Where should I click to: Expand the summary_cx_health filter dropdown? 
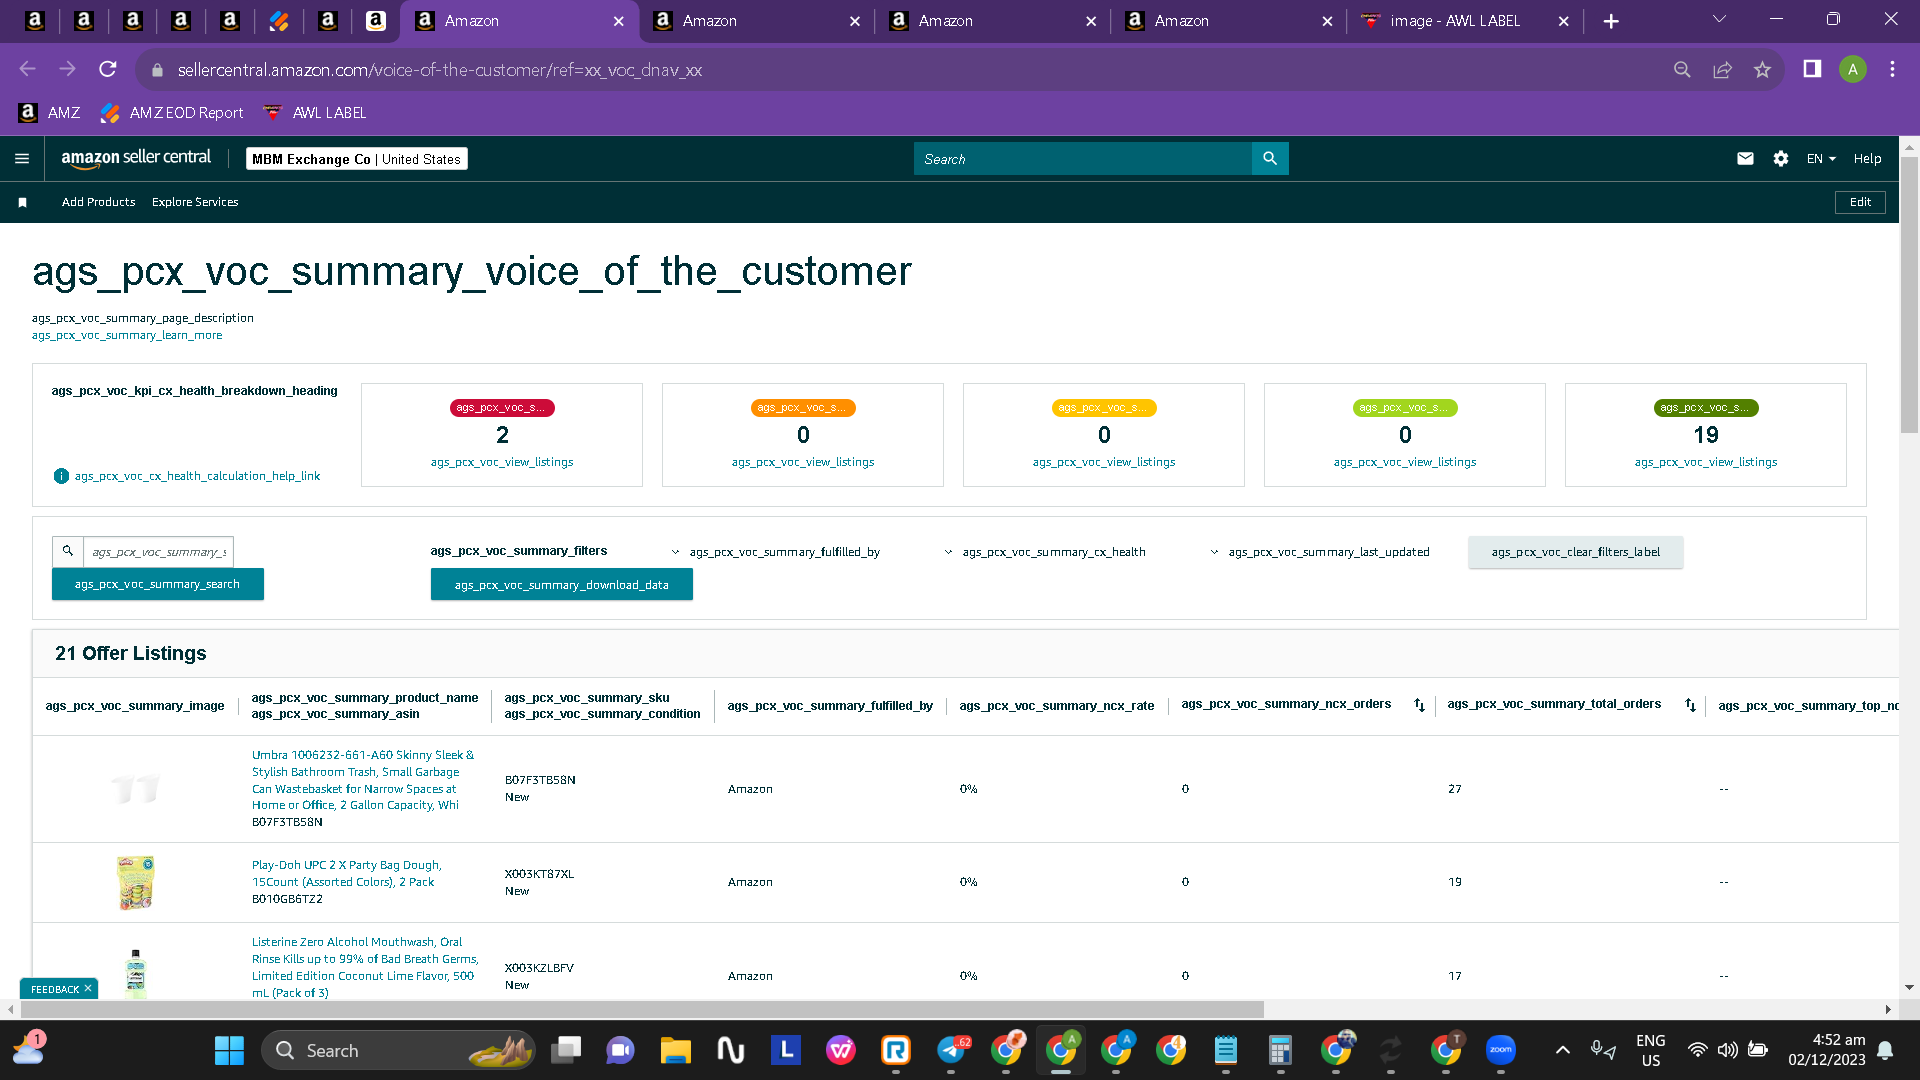tap(1045, 552)
